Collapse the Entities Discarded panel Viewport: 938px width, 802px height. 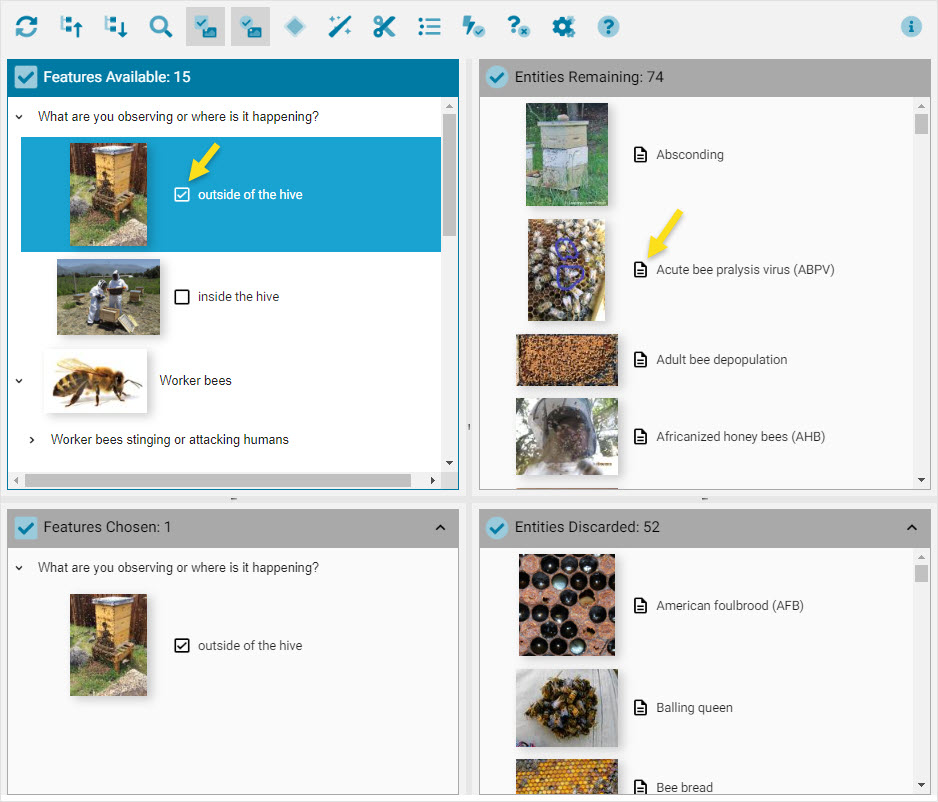(x=911, y=527)
